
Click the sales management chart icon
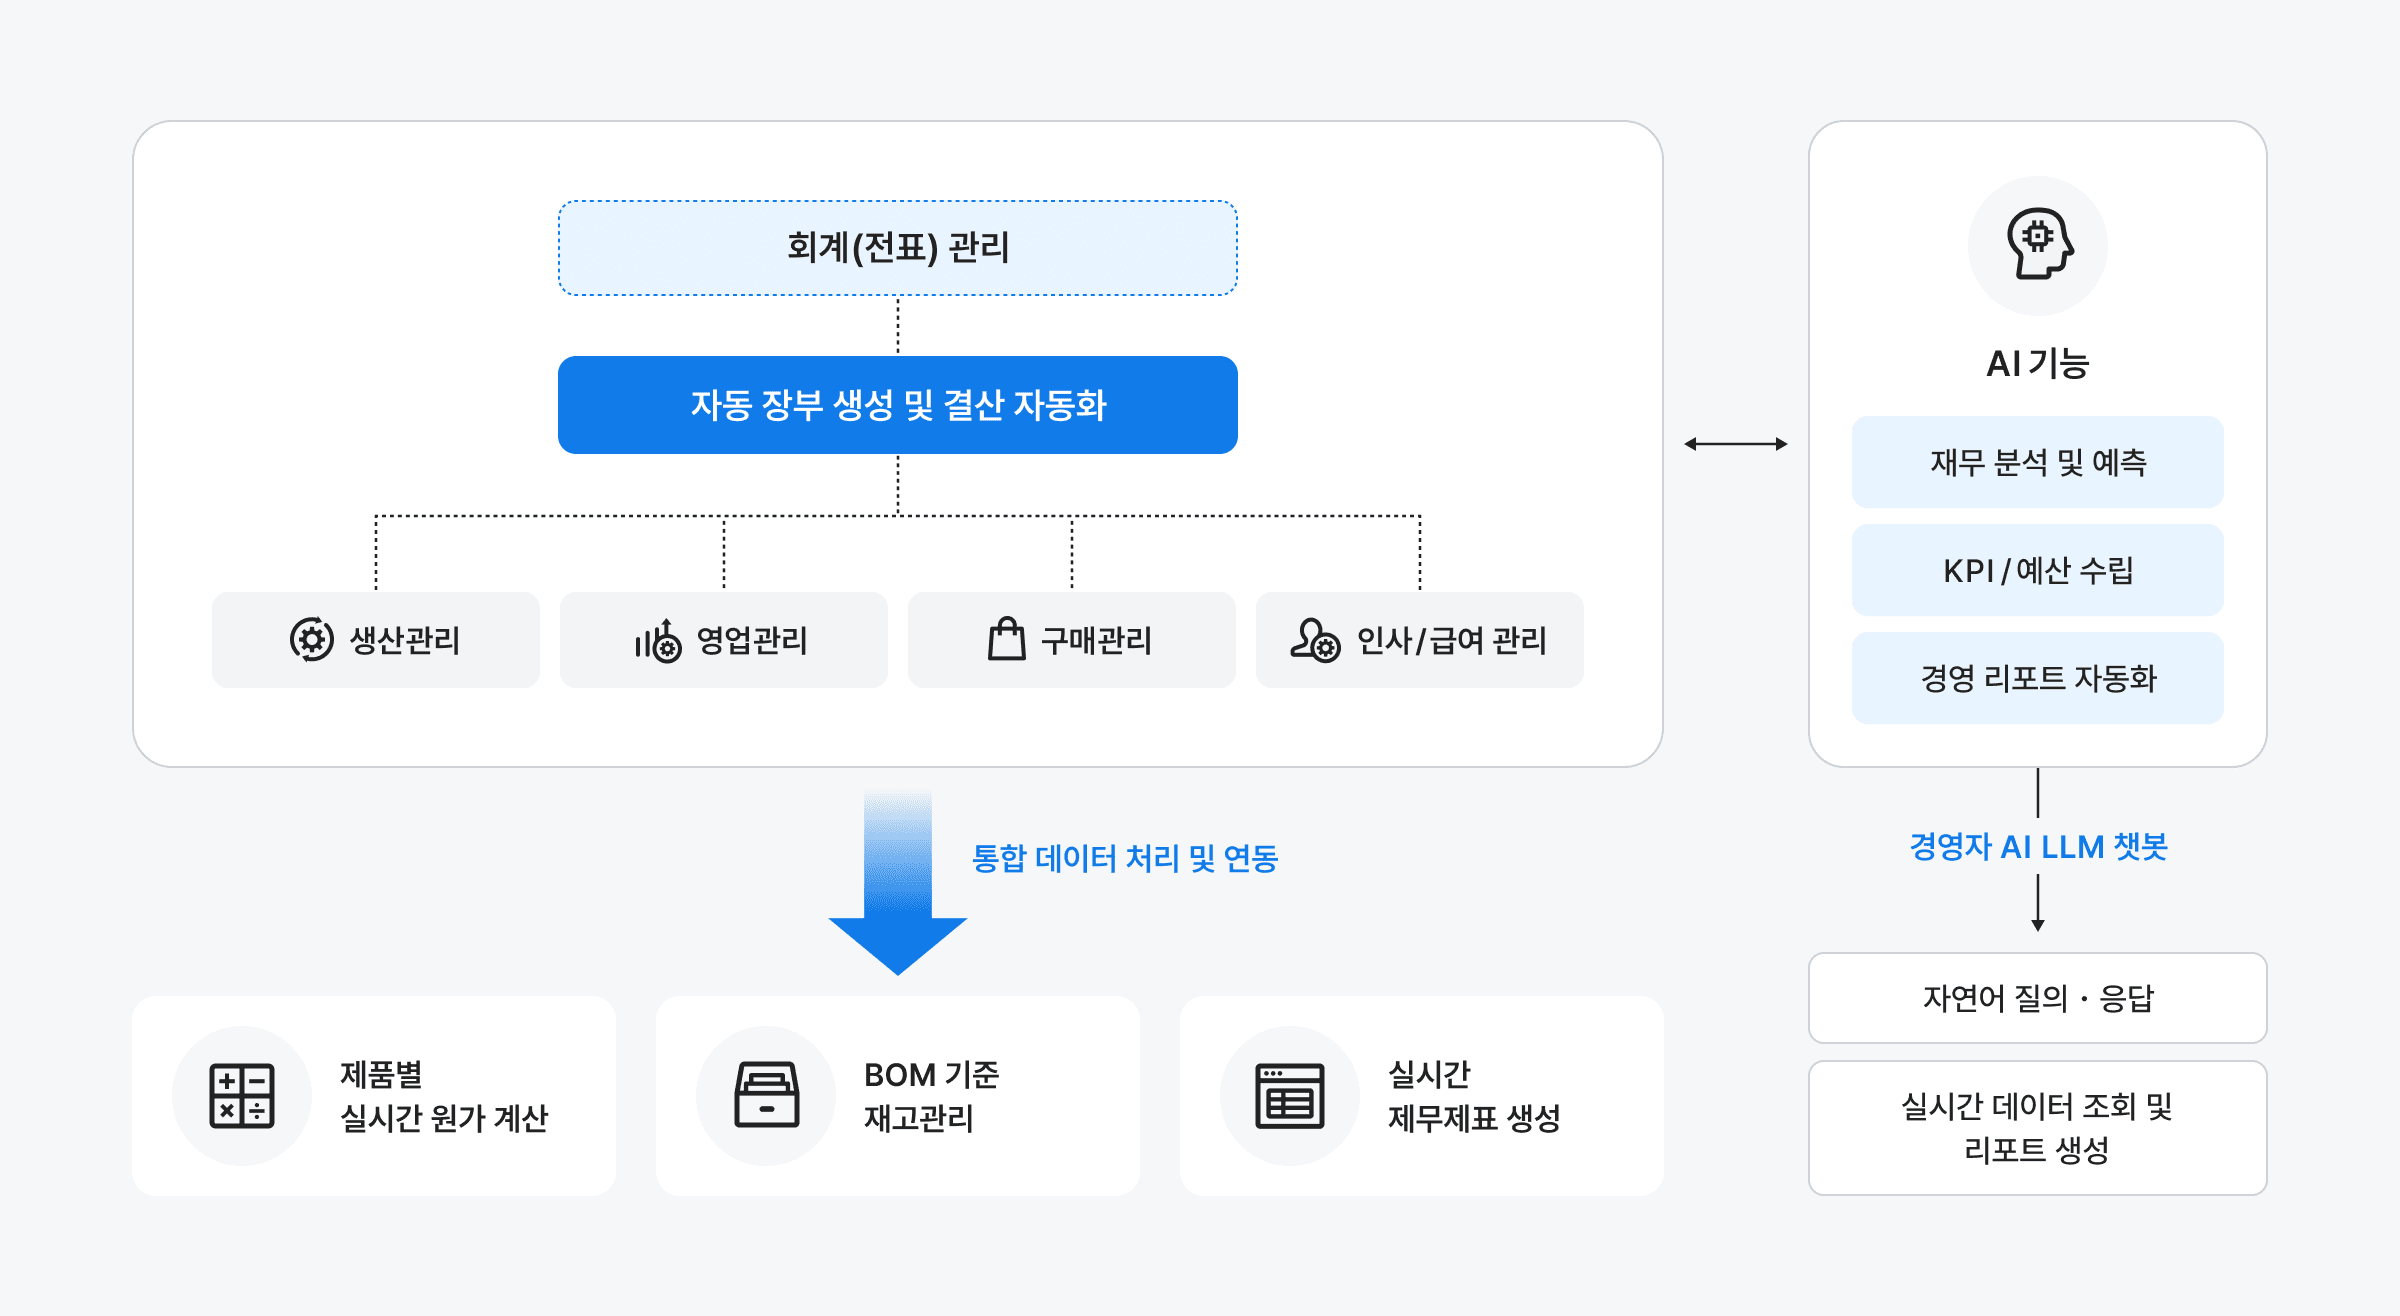pyautogui.click(x=658, y=641)
